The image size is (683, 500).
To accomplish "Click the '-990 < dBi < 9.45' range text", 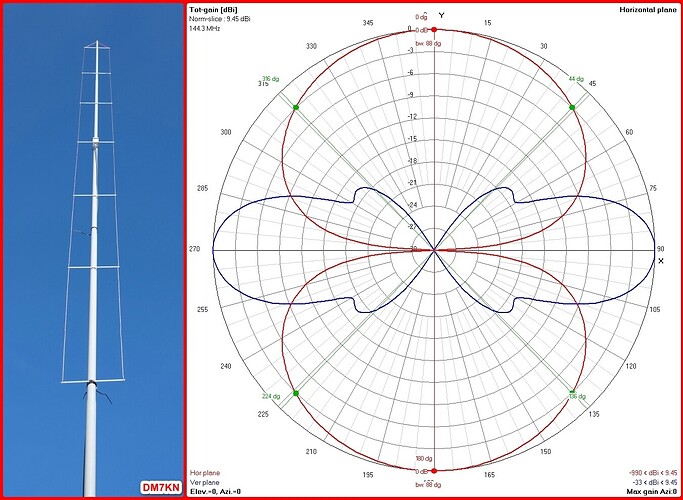I will coord(653,473).
